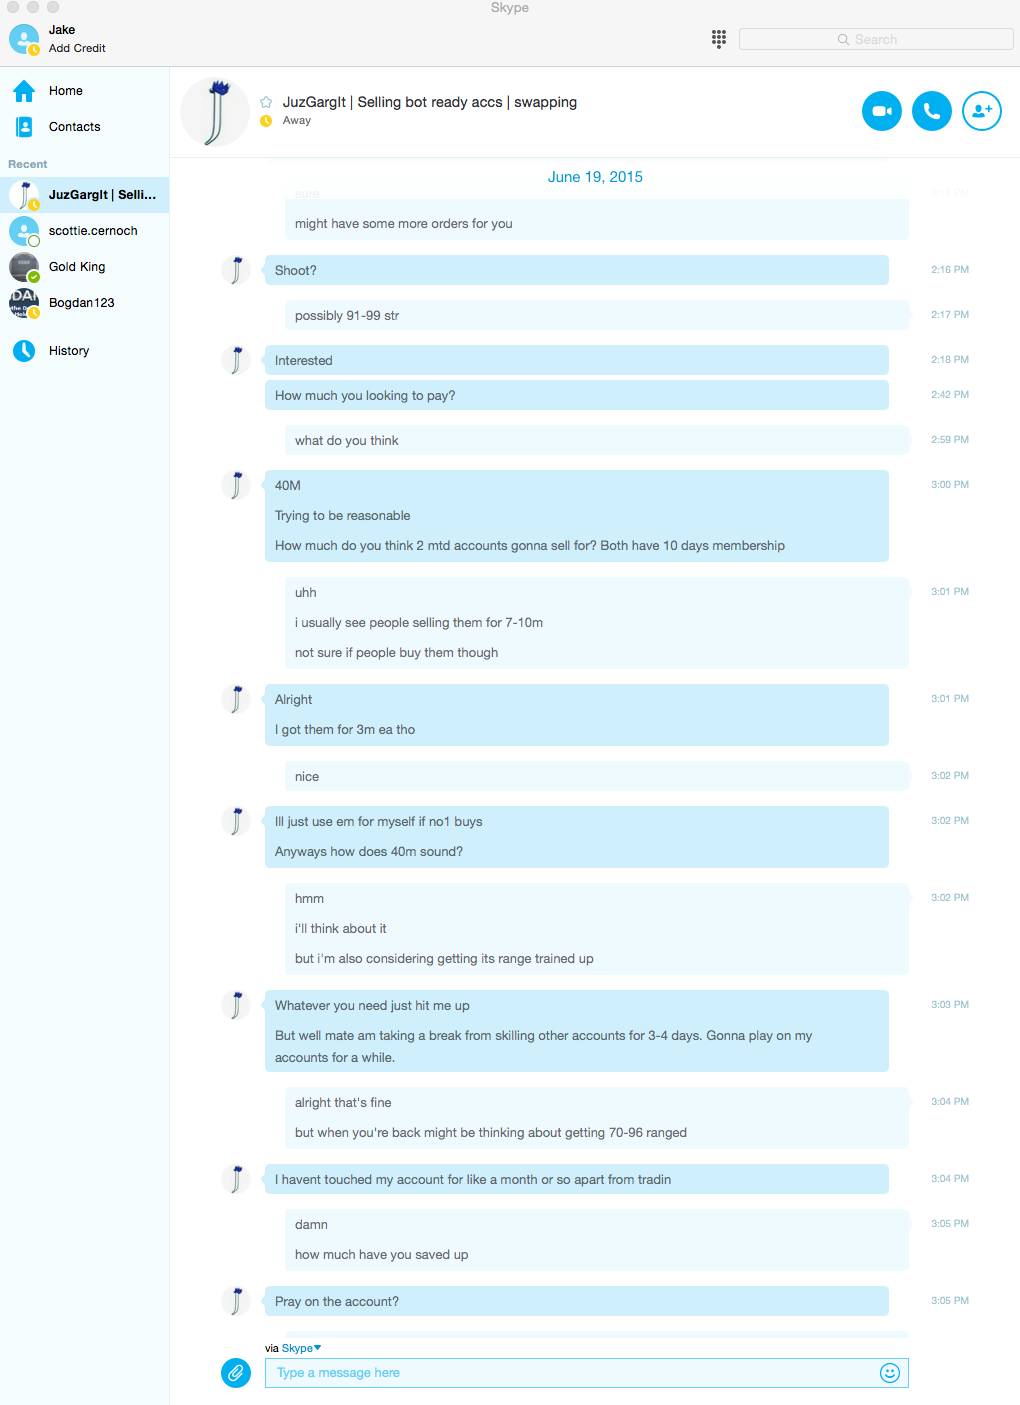Start a video call with JuzGargIt
The width and height of the screenshot is (1020, 1405).
coord(882,111)
